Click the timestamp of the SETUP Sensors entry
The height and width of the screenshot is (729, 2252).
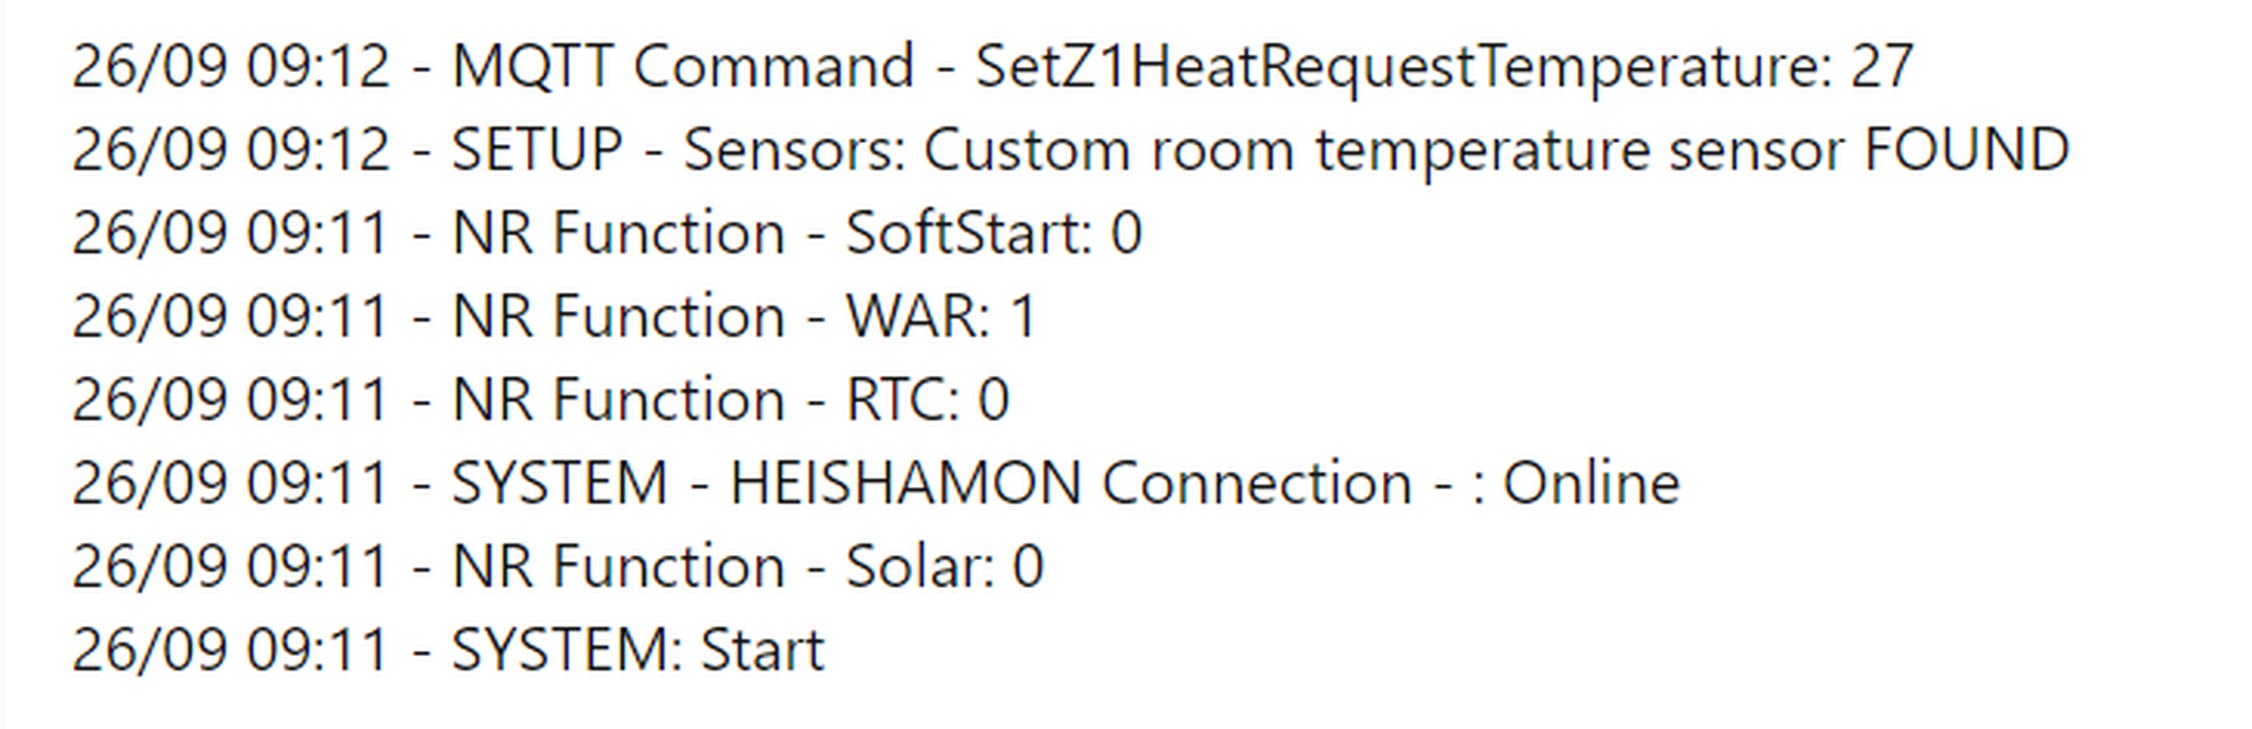pyautogui.click(x=230, y=150)
